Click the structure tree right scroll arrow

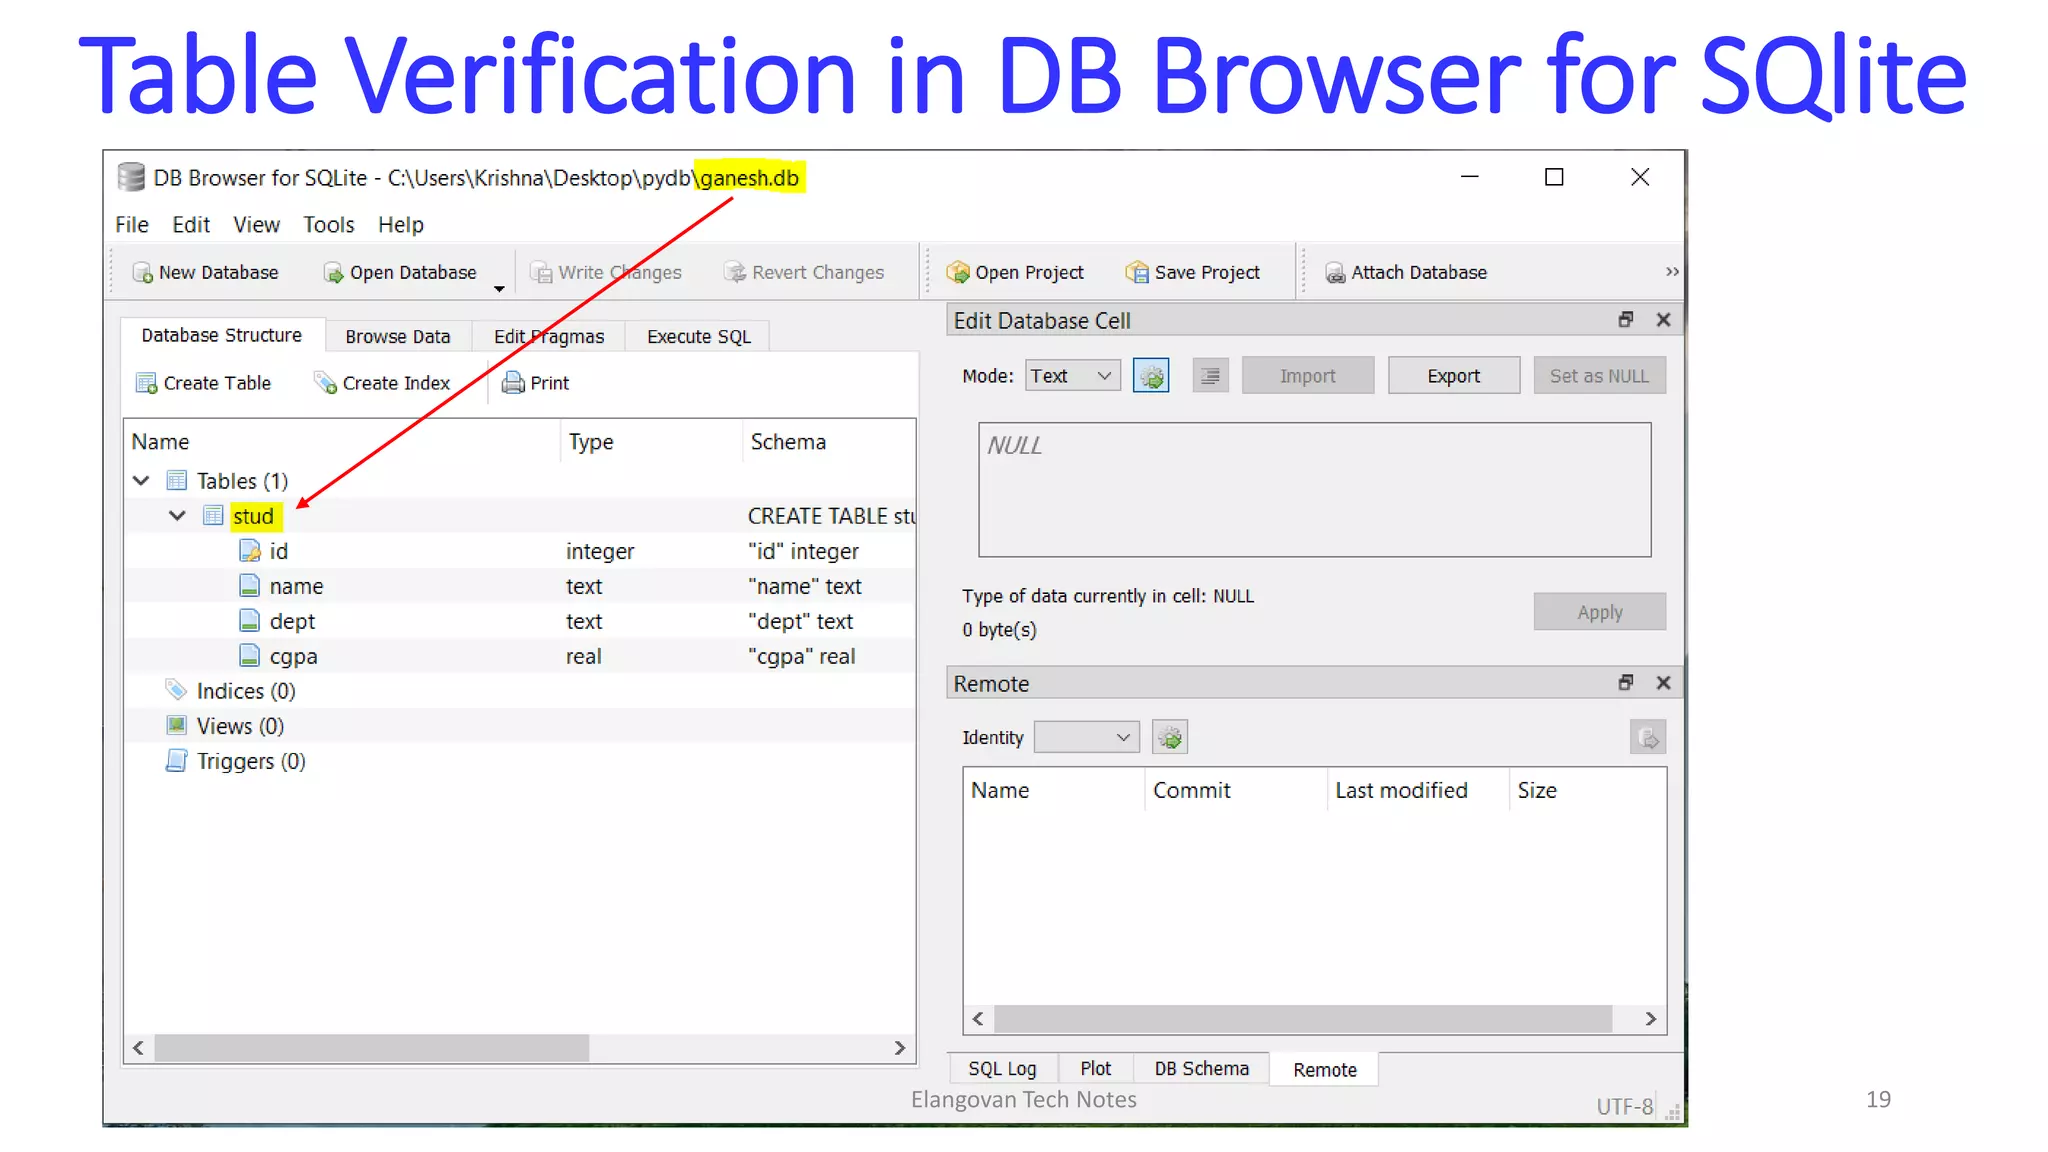[900, 1048]
